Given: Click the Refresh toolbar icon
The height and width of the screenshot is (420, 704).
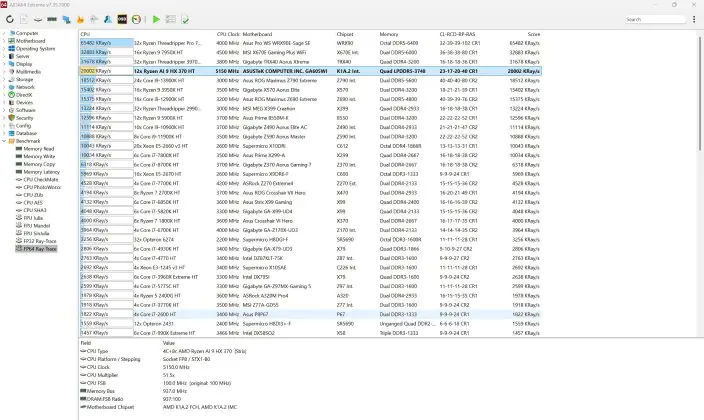Looking at the screenshot, I should click(10, 19).
